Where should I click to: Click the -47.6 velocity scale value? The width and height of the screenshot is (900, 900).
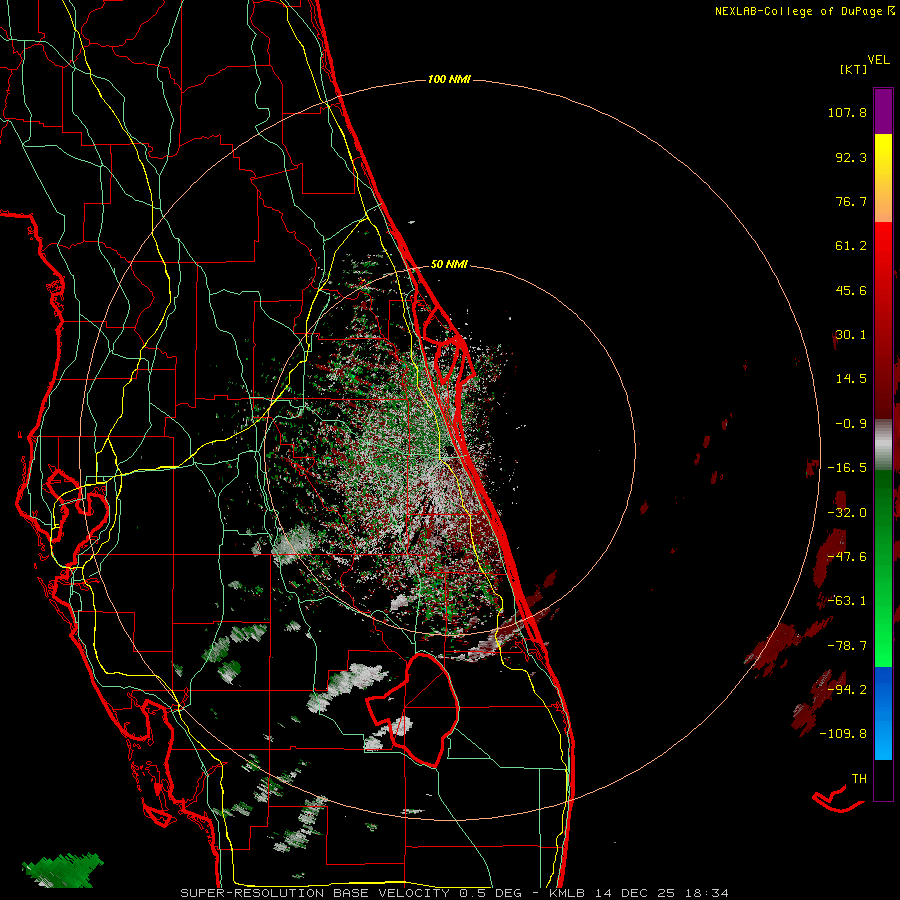point(847,557)
